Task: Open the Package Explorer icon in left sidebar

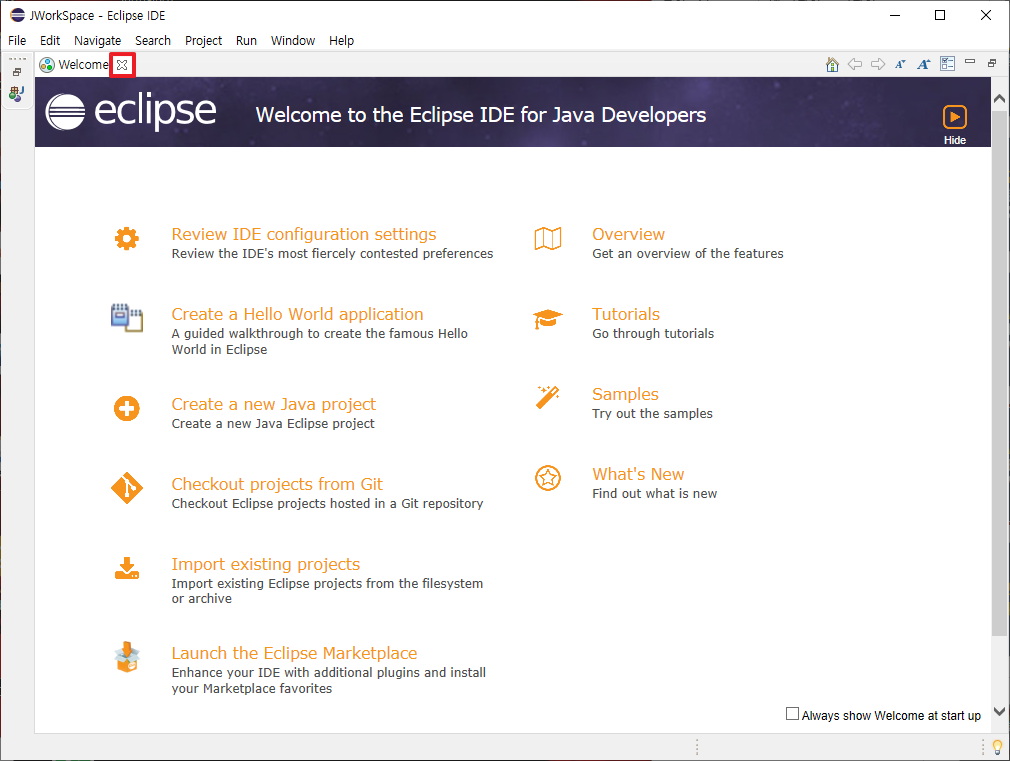Action: coord(16,93)
